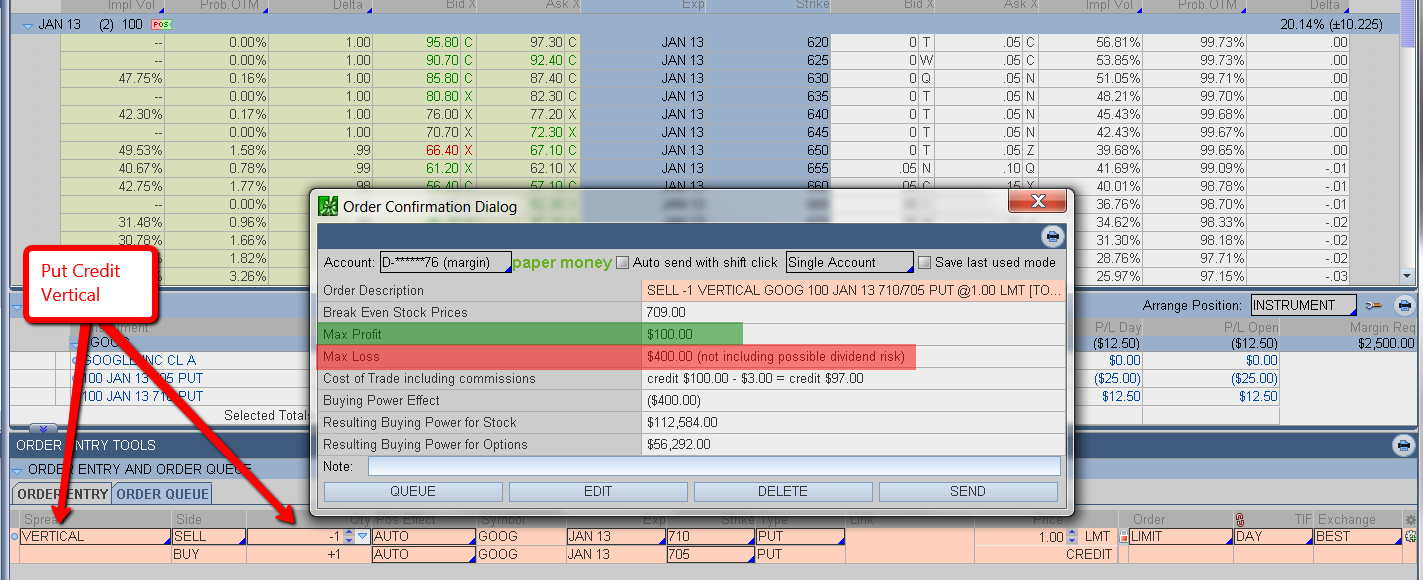This screenshot has width=1423, height=580.
Task: Open the Account dropdown in the dialog
Action: tap(445, 263)
